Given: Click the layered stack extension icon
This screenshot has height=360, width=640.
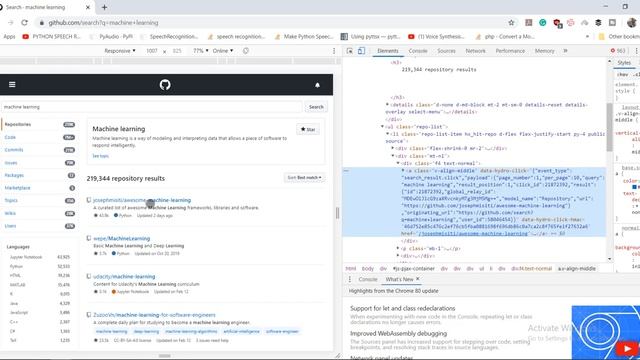Looking at the screenshot, I should (598, 23).
